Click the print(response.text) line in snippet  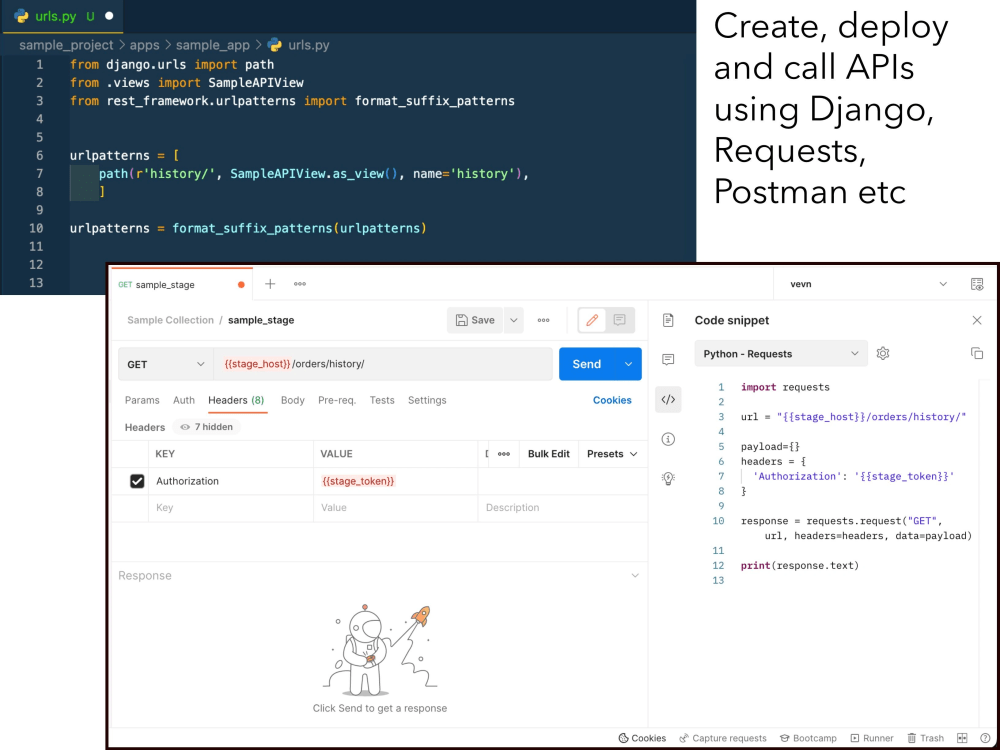click(x=800, y=566)
